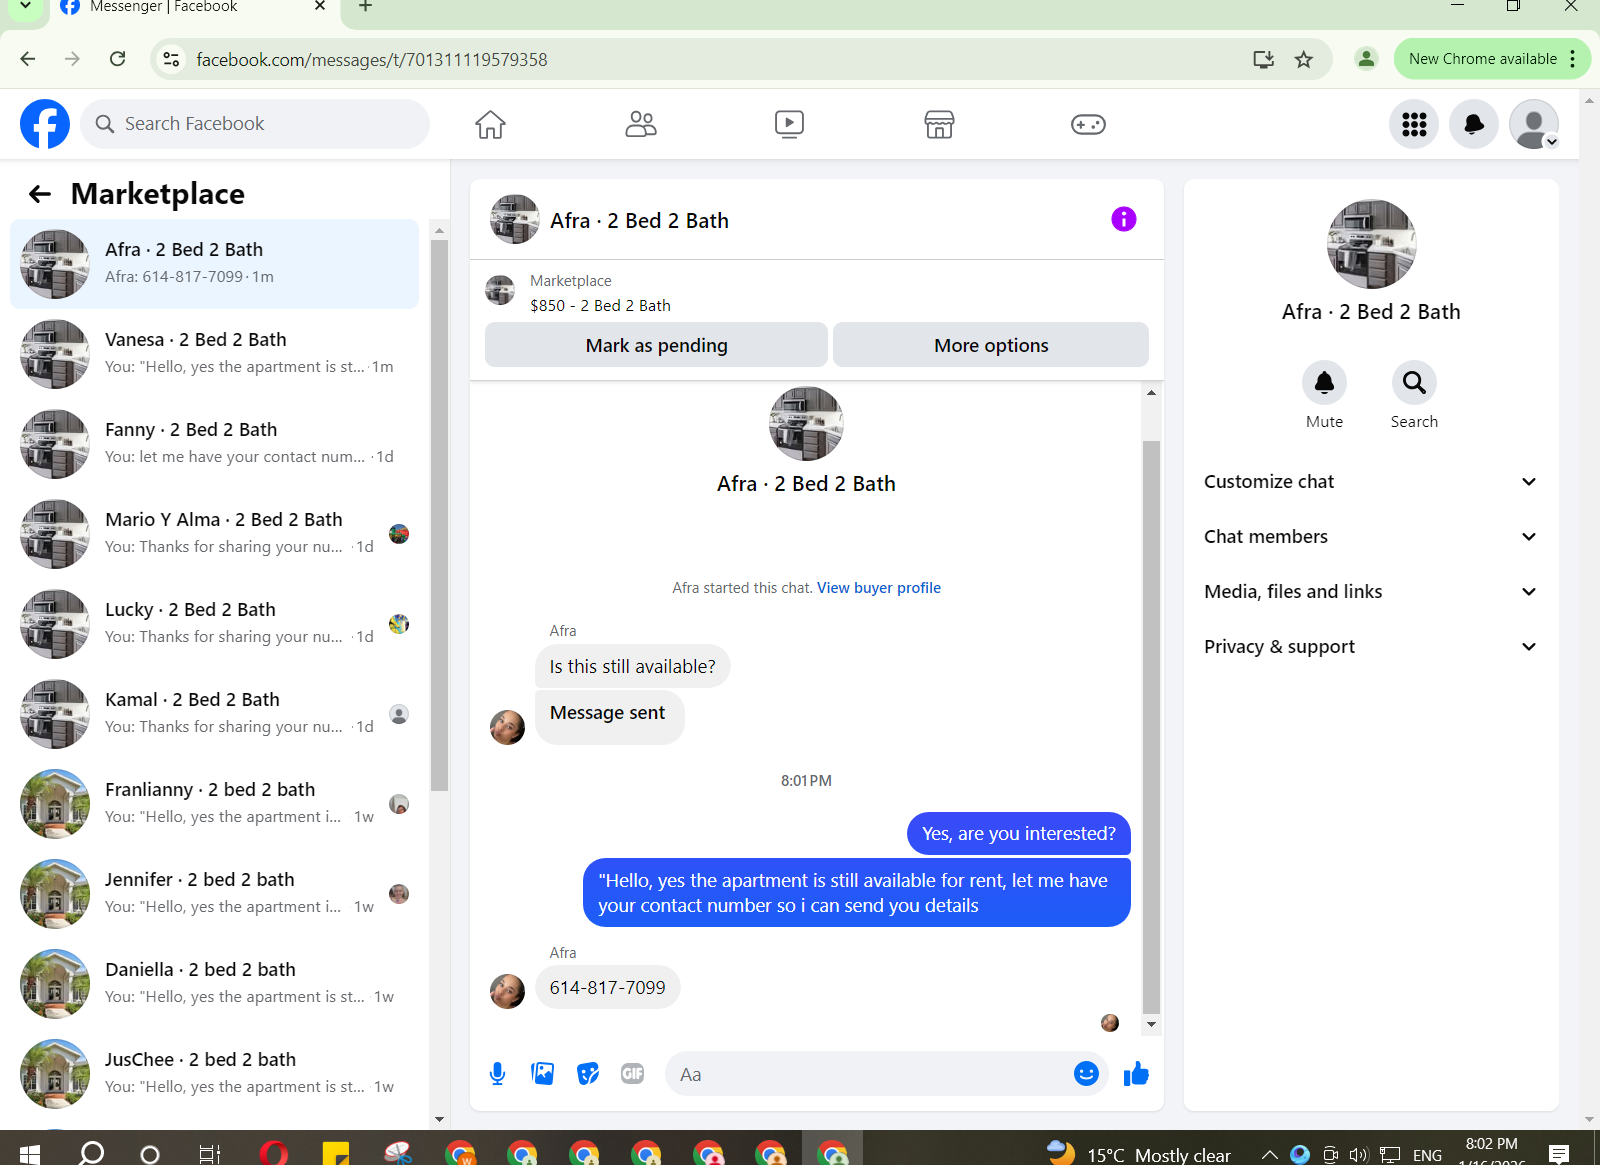
Task: Open Task View on taskbar
Action: [209, 1154]
